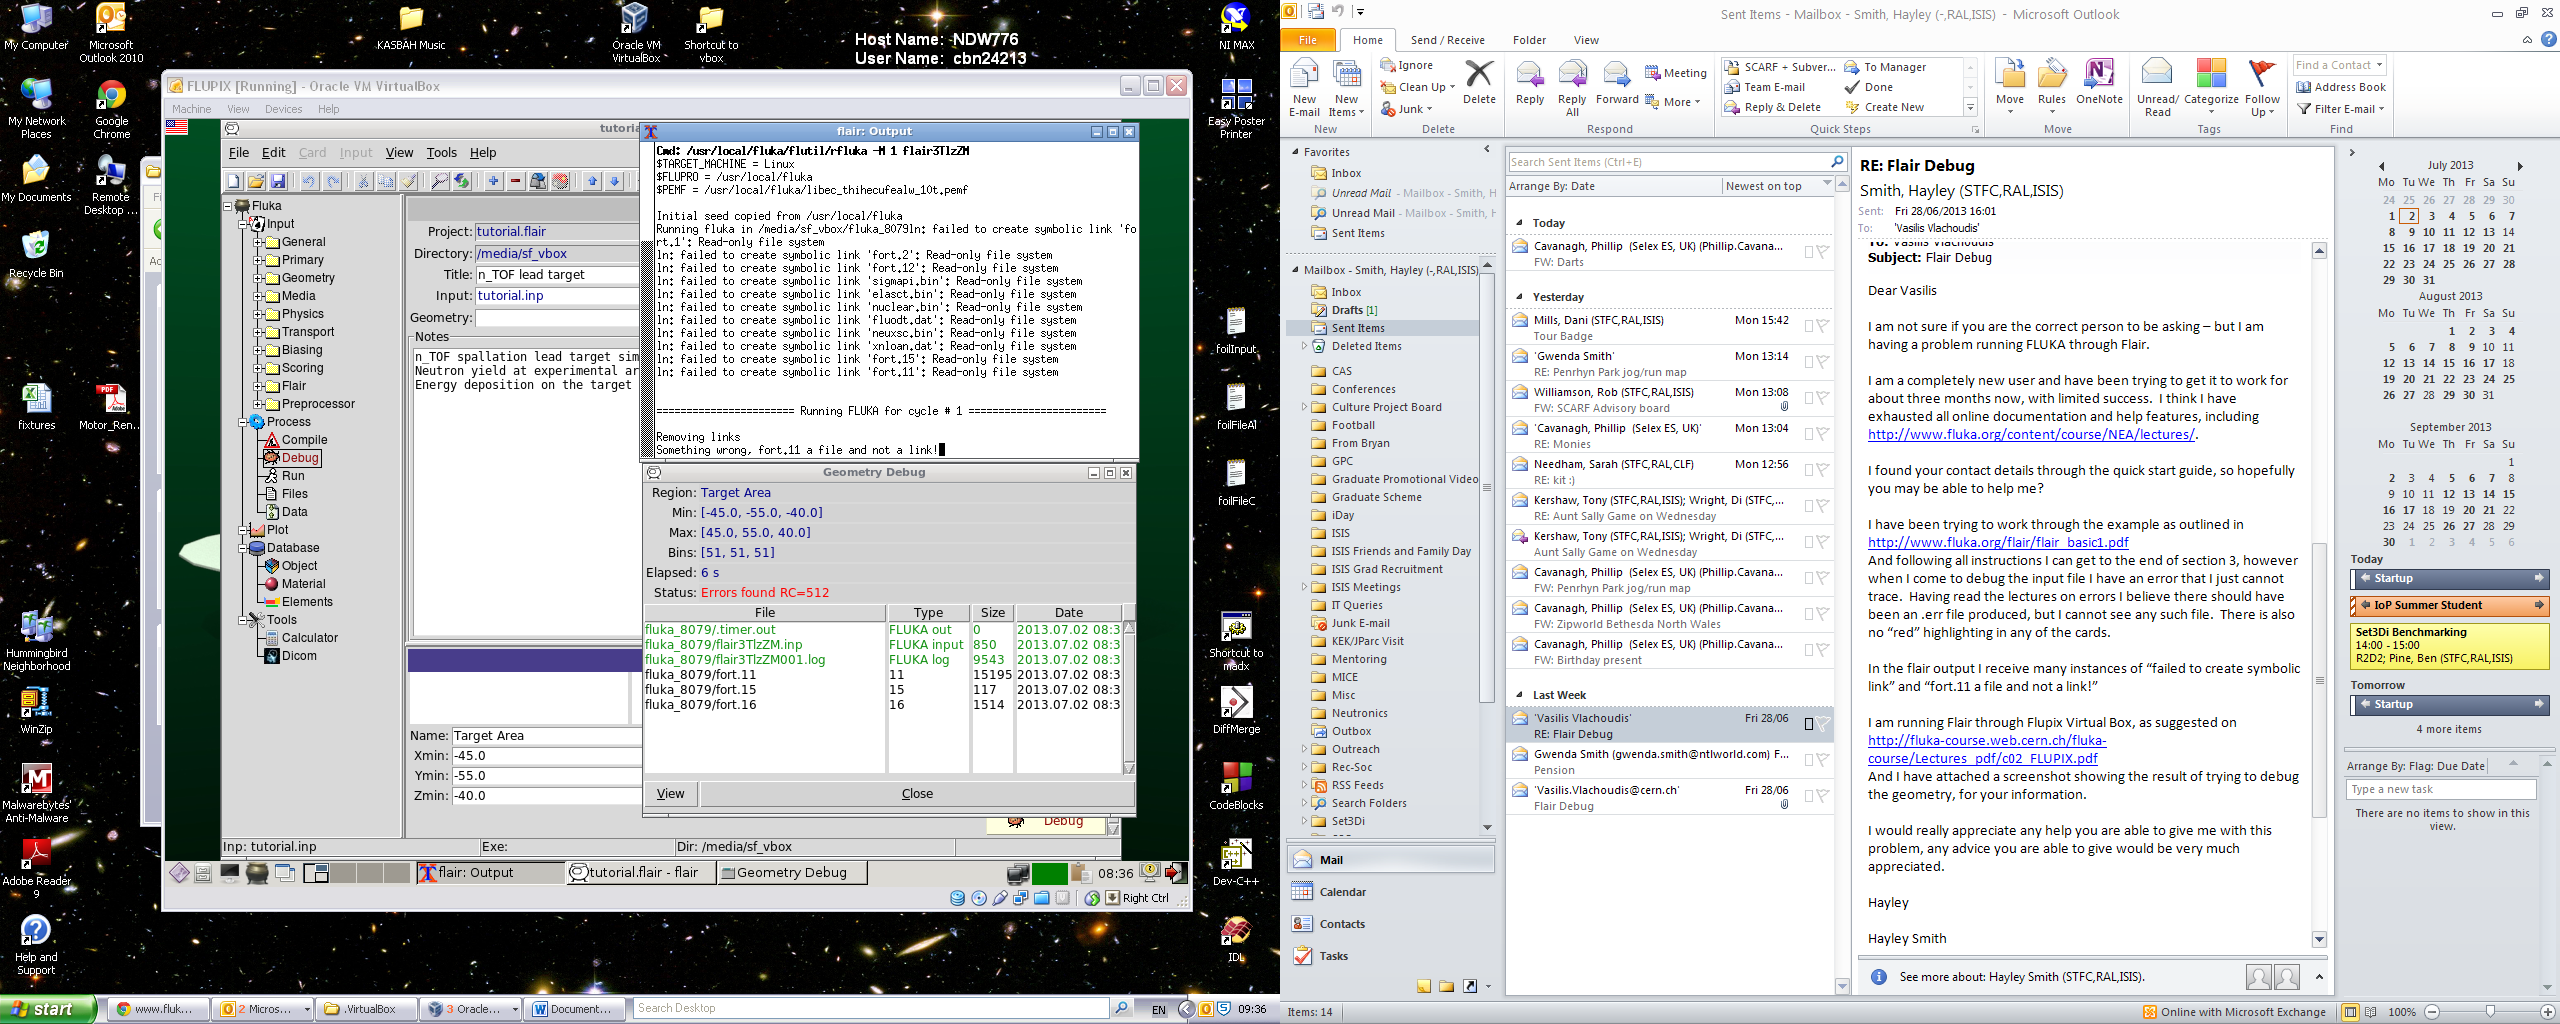
Task: Click the blue down arrow in flair toolbar
Action: coord(615,181)
